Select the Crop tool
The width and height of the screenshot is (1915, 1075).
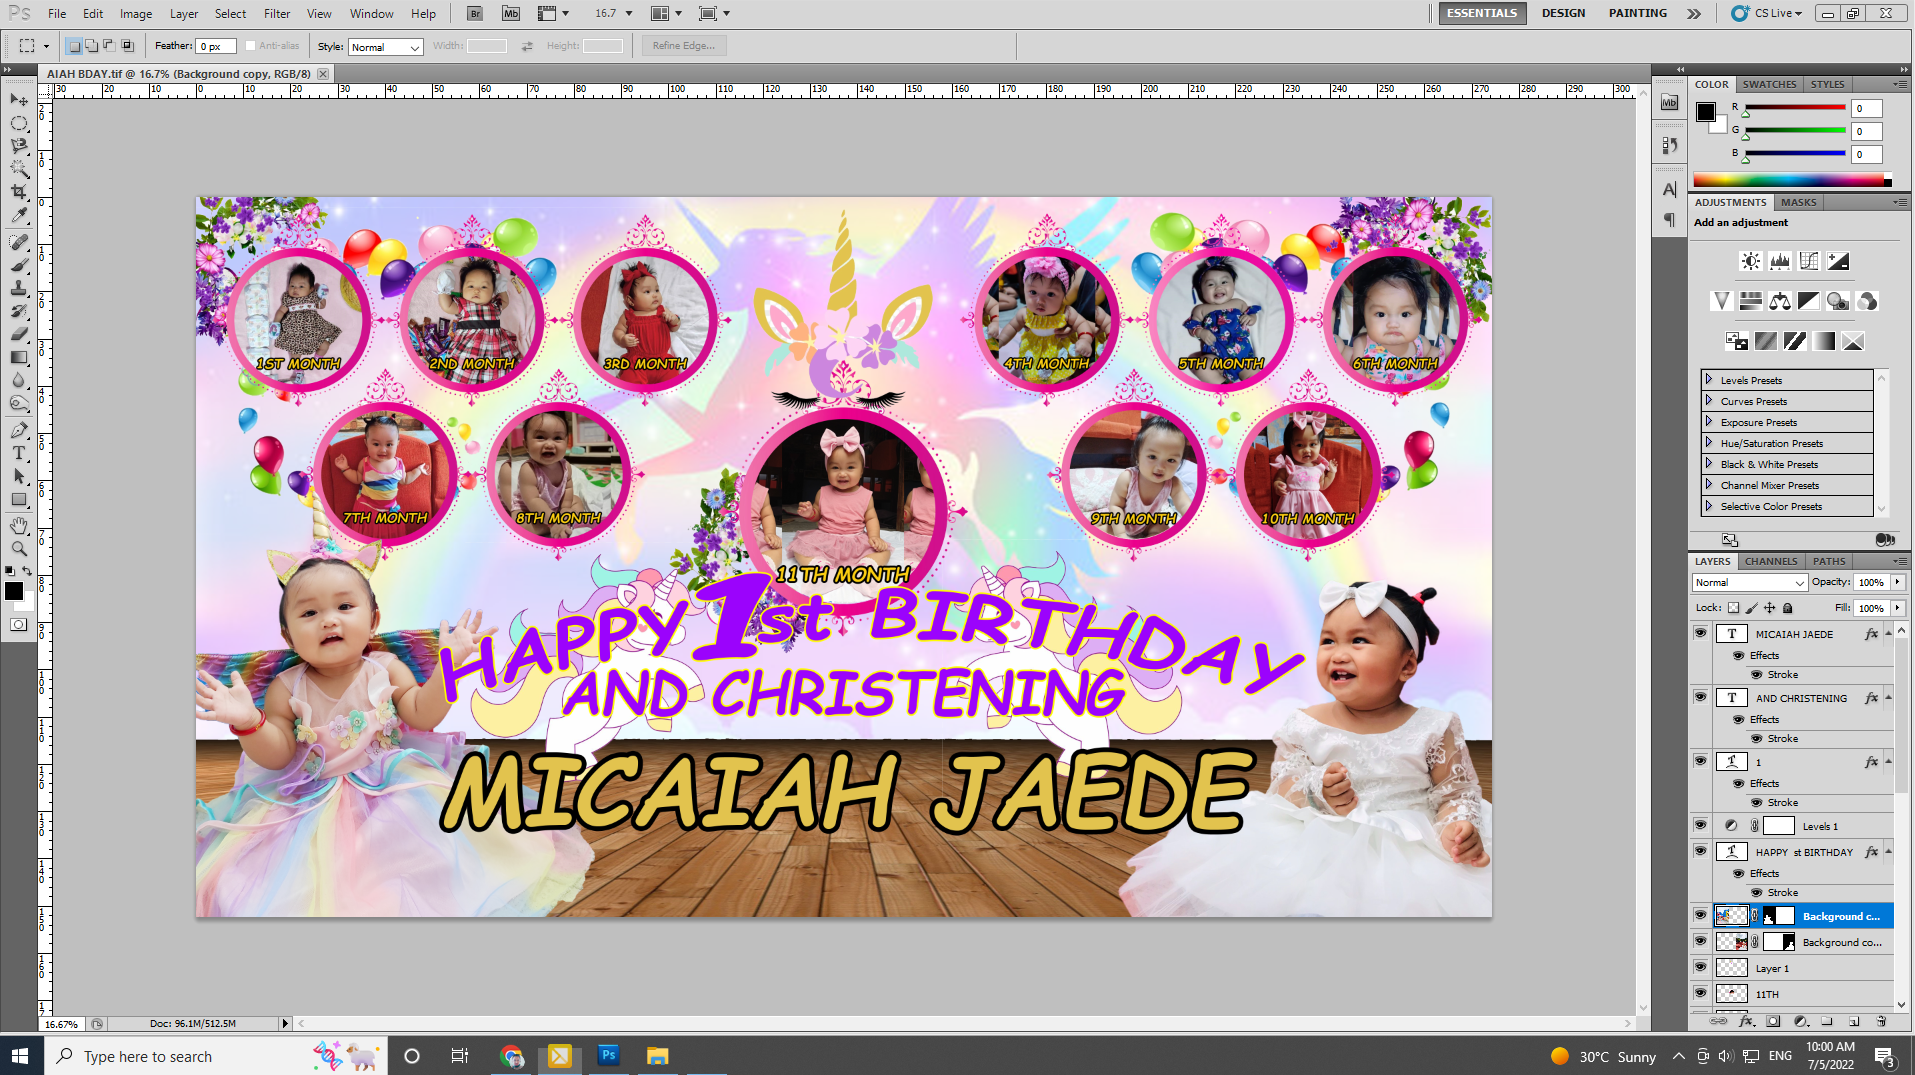point(19,192)
